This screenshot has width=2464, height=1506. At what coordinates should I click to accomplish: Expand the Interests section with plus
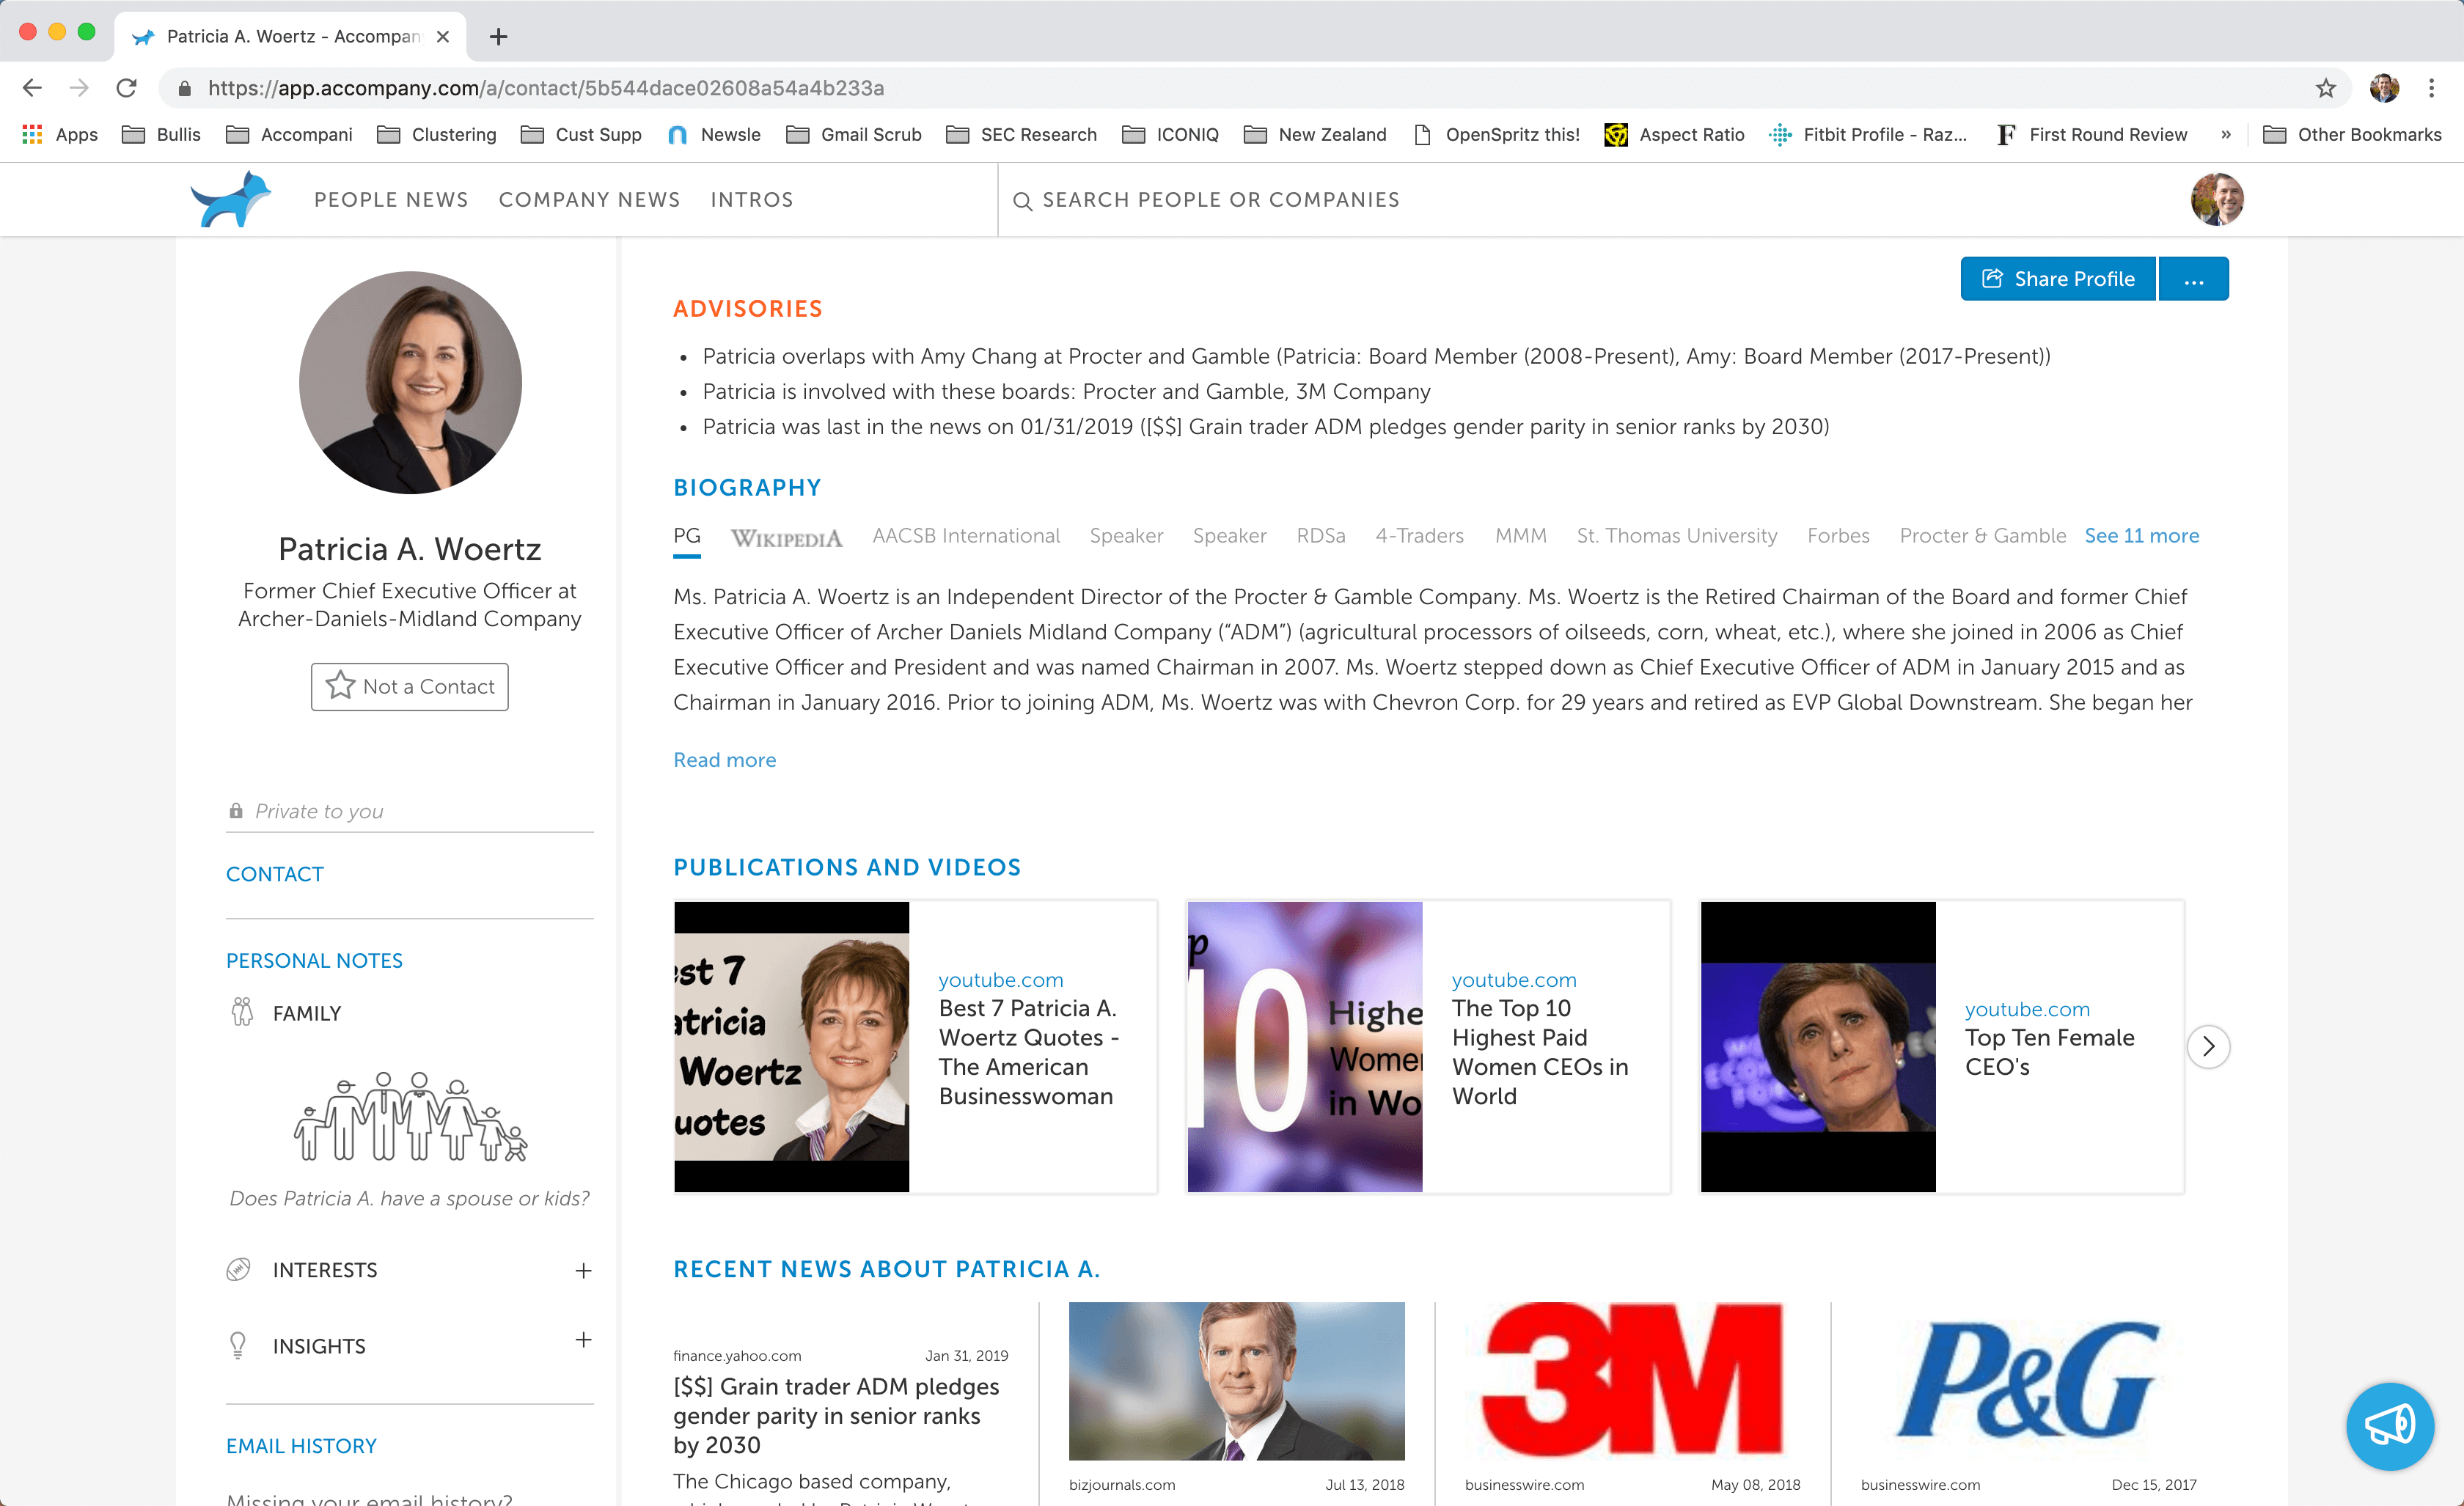(583, 1270)
